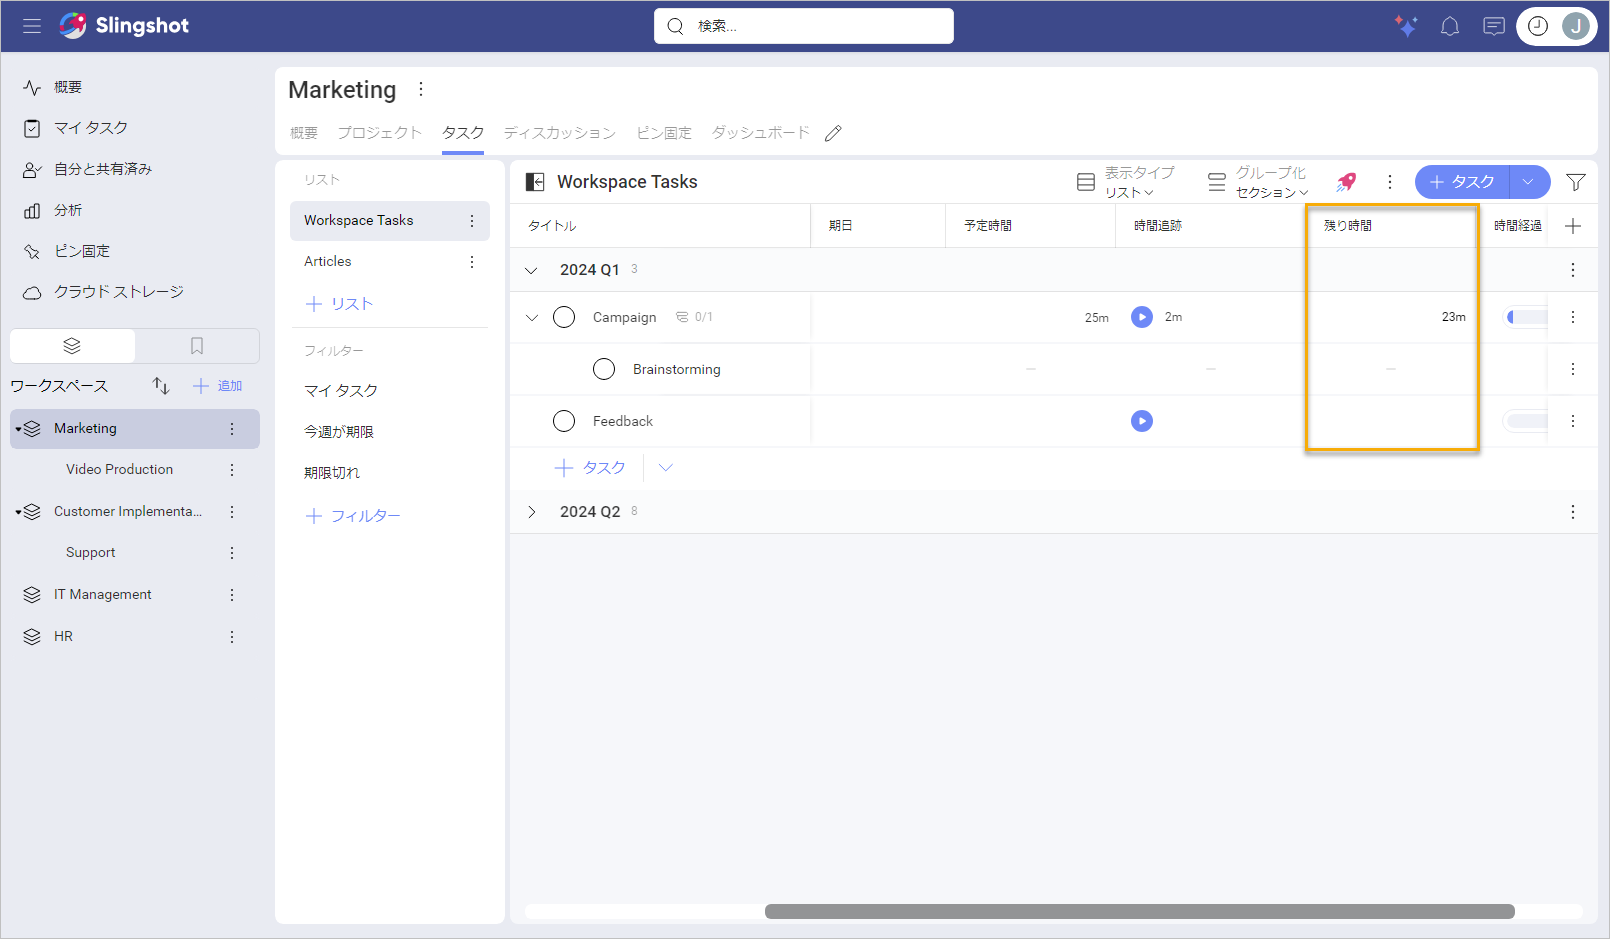This screenshot has width=1610, height=939.
Task: Collapse Customer Implementation workspace tree
Action: tap(19, 512)
